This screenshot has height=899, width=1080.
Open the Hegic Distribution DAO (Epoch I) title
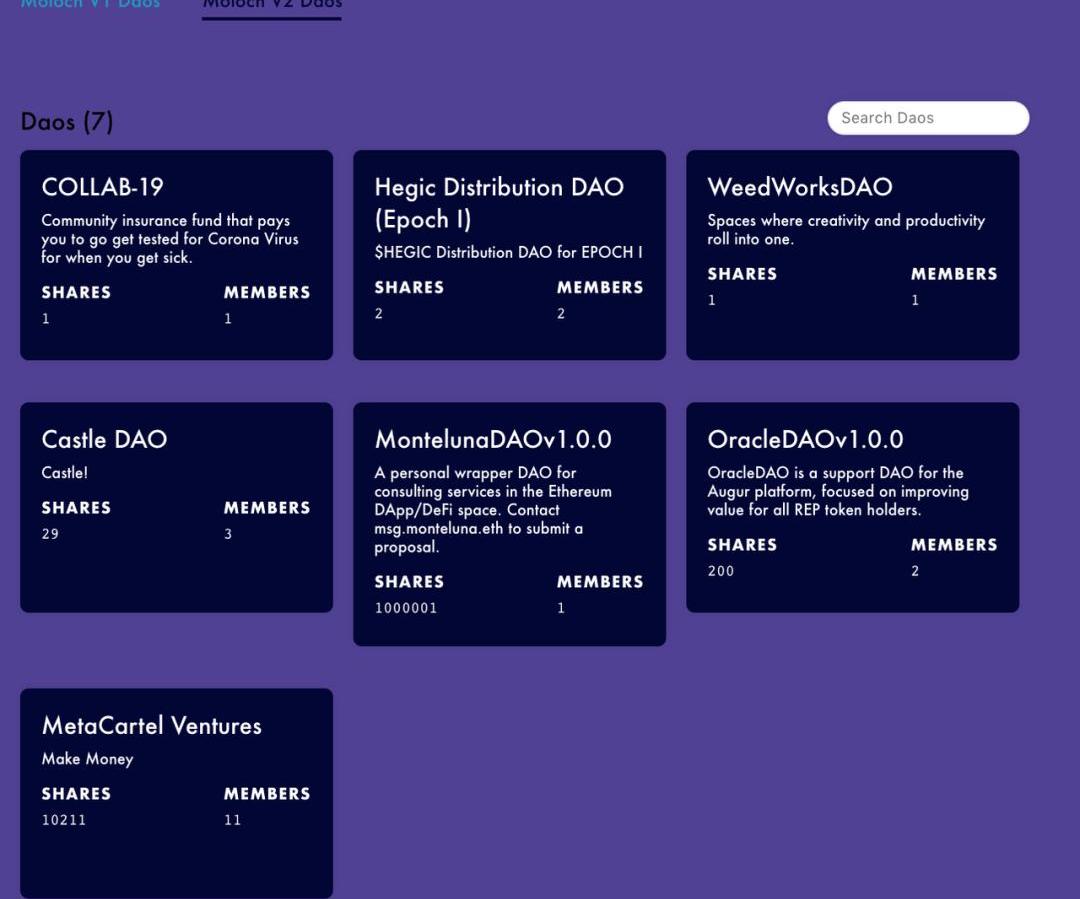[499, 203]
